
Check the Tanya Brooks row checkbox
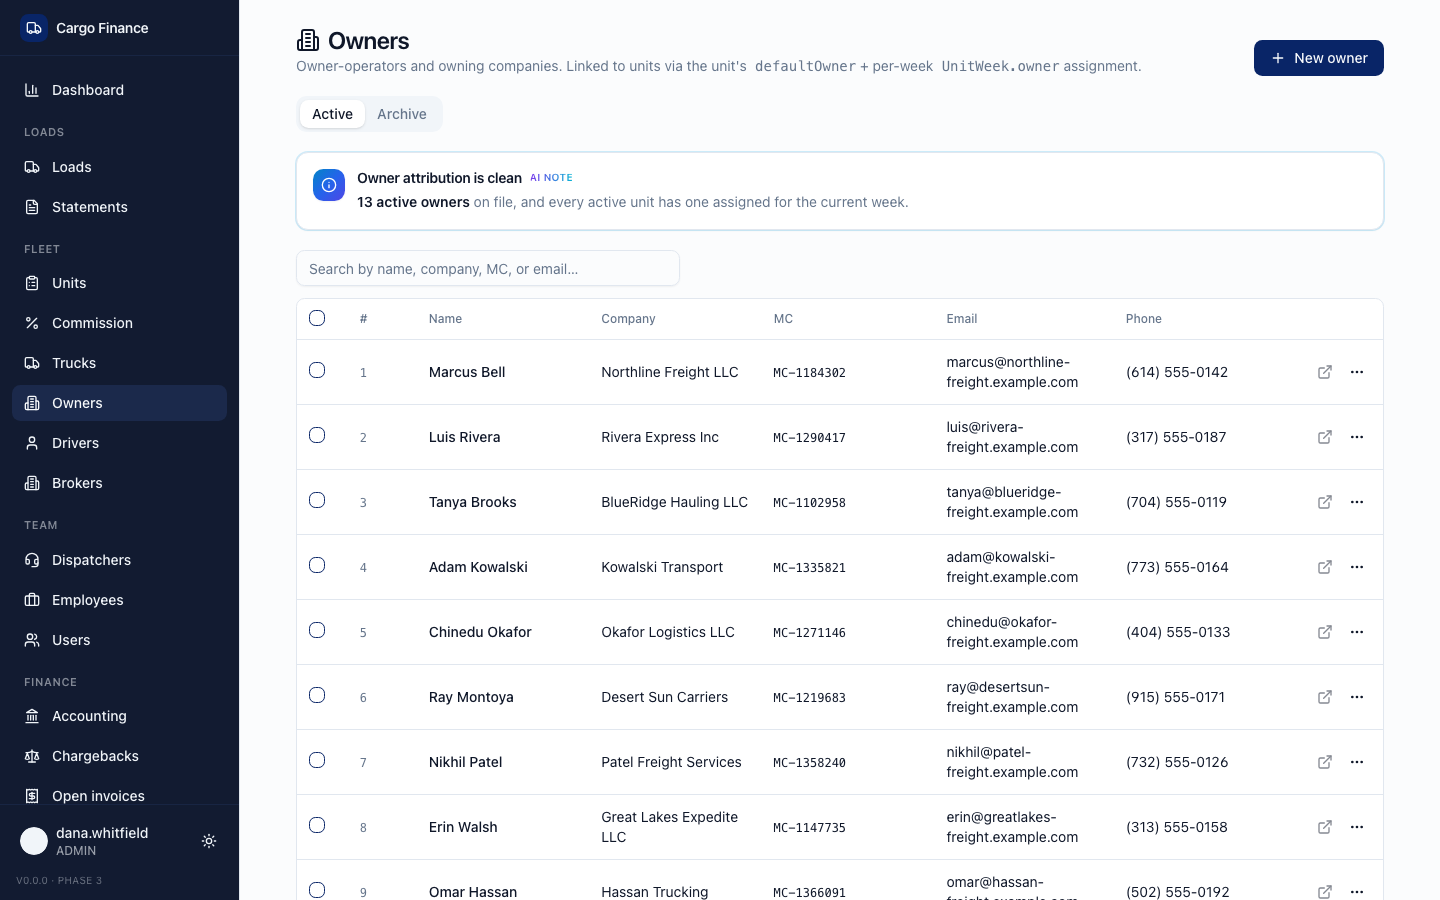coord(317,500)
